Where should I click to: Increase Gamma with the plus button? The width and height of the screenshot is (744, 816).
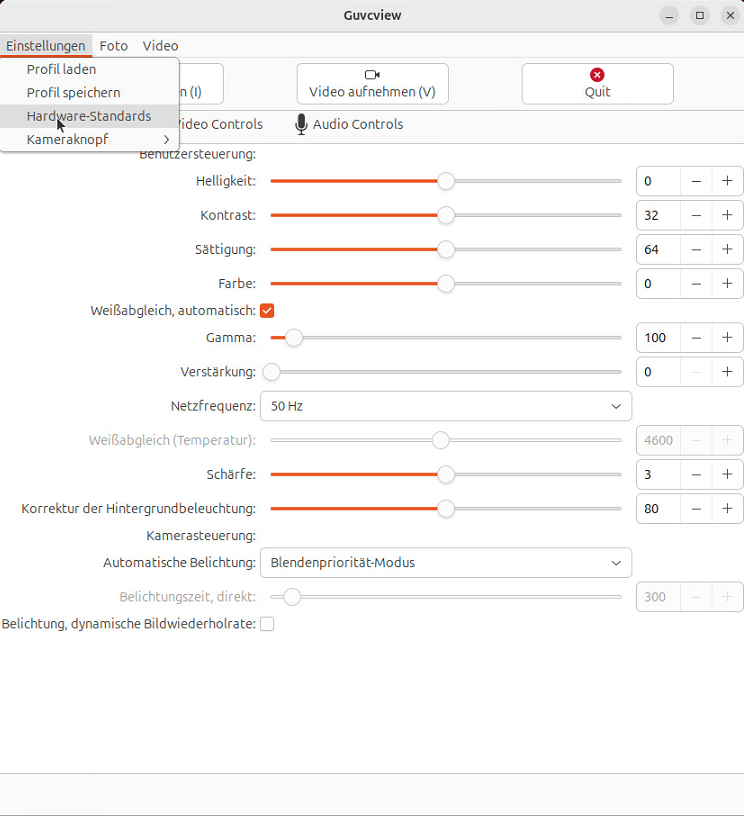click(727, 338)
